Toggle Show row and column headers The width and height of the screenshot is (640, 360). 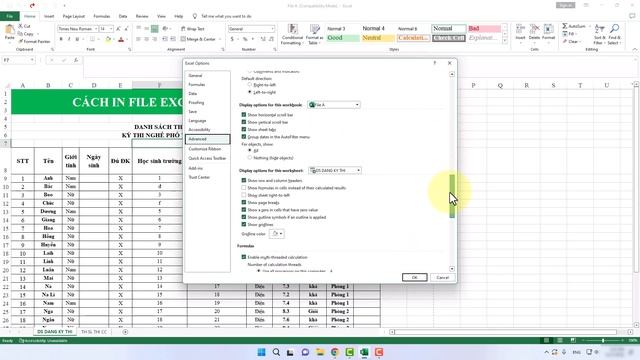244,180
